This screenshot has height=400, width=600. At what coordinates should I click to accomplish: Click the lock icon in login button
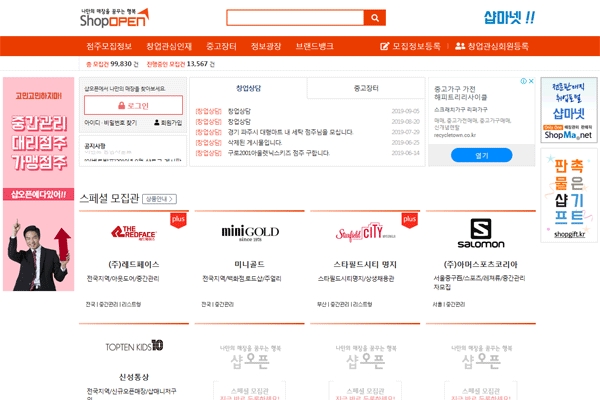(121, 105)
